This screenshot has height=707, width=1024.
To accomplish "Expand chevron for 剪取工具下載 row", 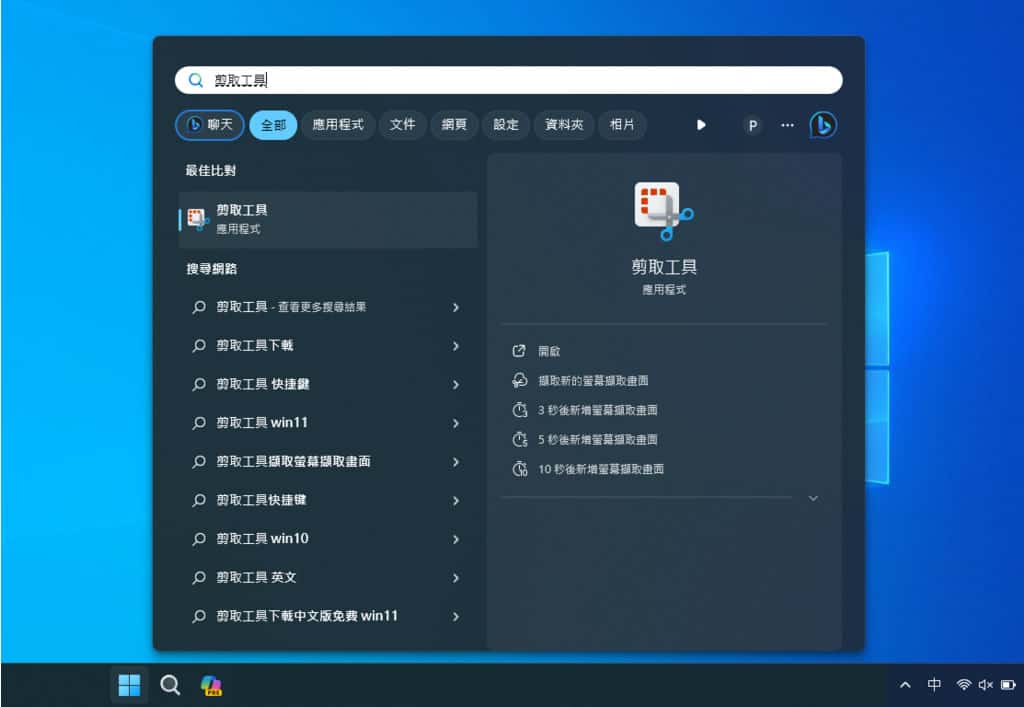I will pos(456,346).
